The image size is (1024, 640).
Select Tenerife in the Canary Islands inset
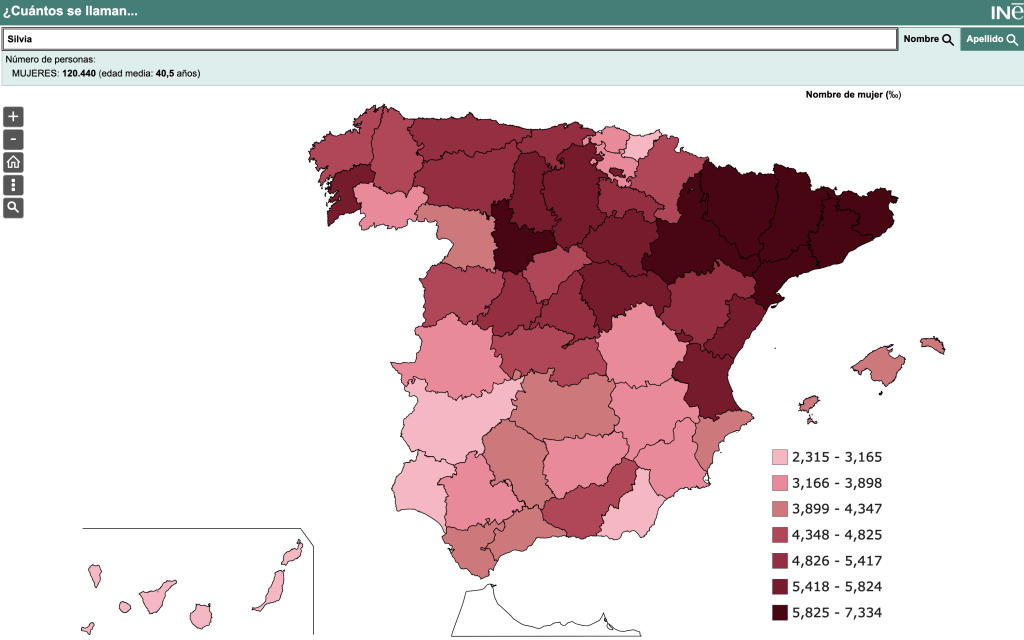156,598
